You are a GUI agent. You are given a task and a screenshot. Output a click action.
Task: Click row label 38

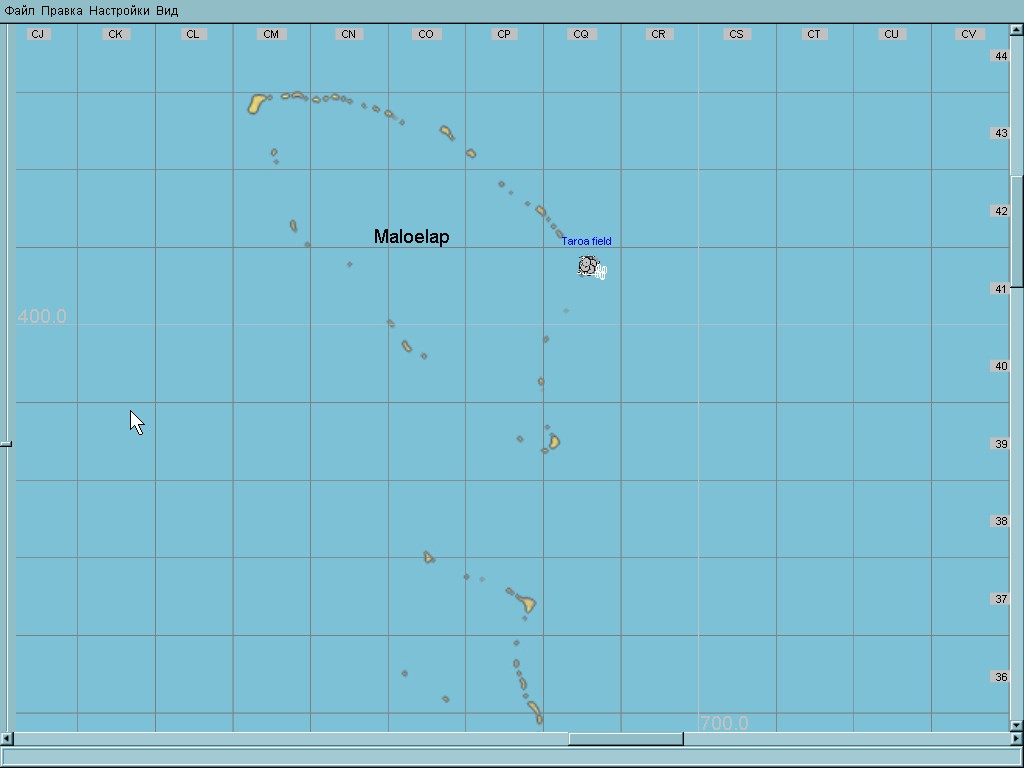click(1000, 521)
